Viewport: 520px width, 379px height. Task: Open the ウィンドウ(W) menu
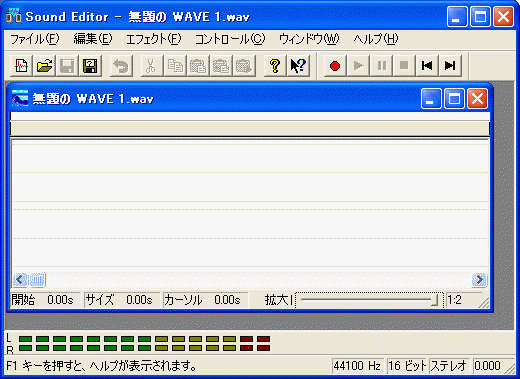click(x=309, y=39)
